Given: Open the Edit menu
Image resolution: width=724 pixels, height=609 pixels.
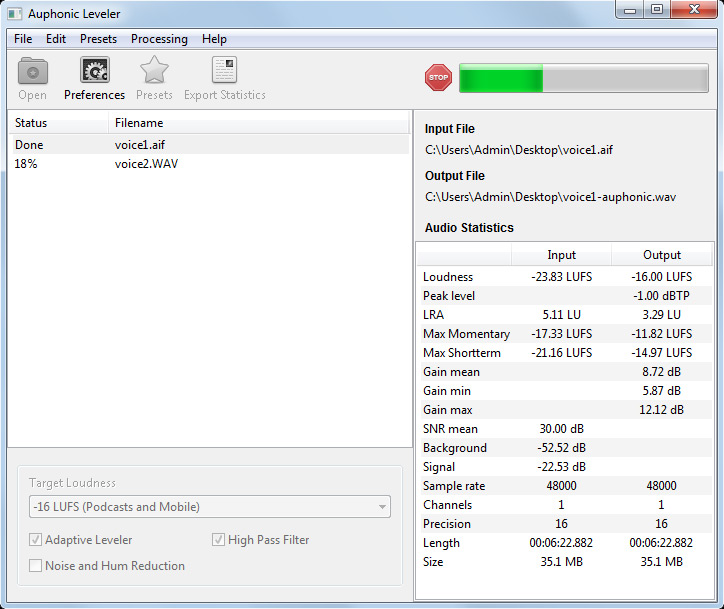Looking at the screenshot, I should click(56, 39).
